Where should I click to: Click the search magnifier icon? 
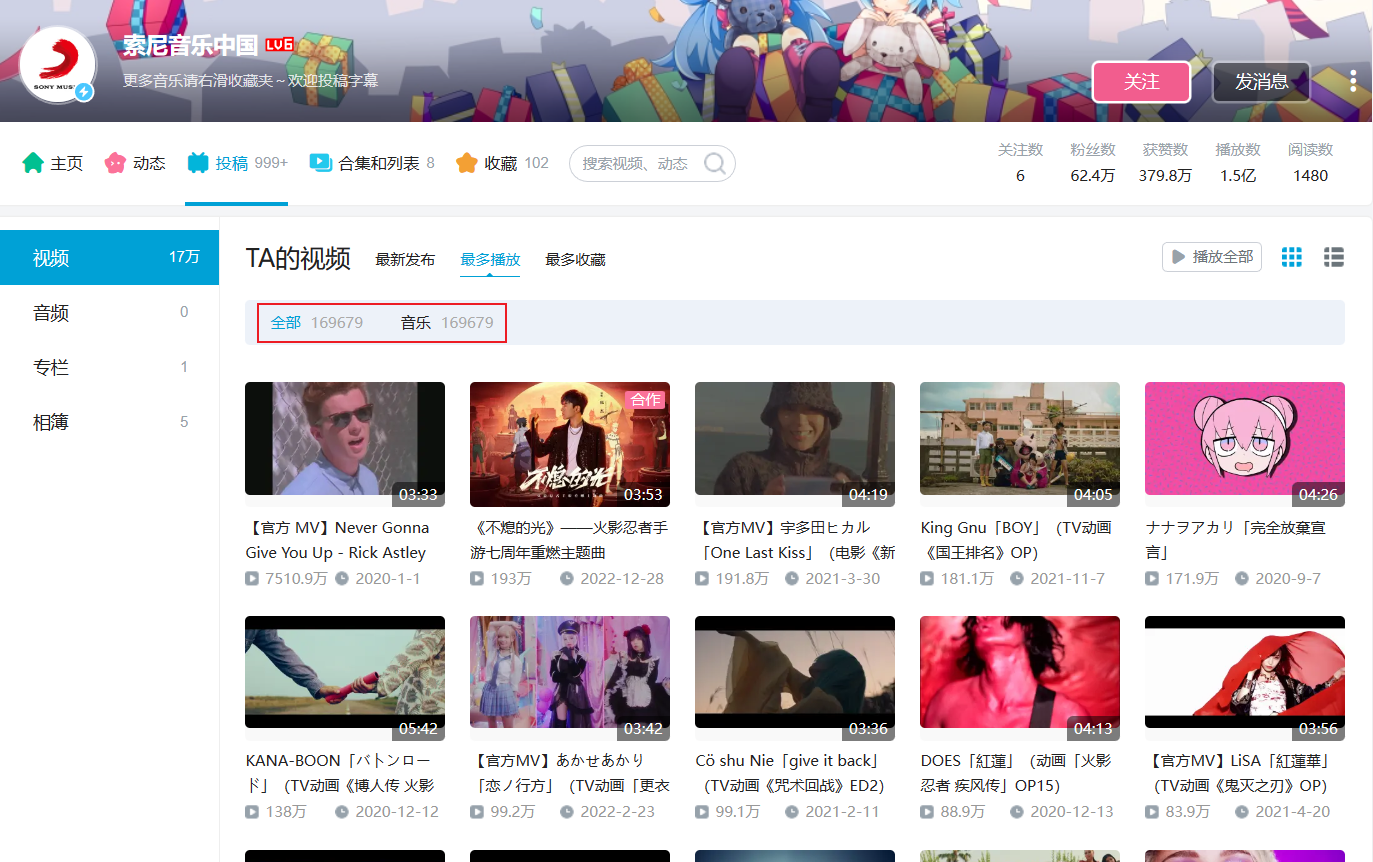(714, 164)
